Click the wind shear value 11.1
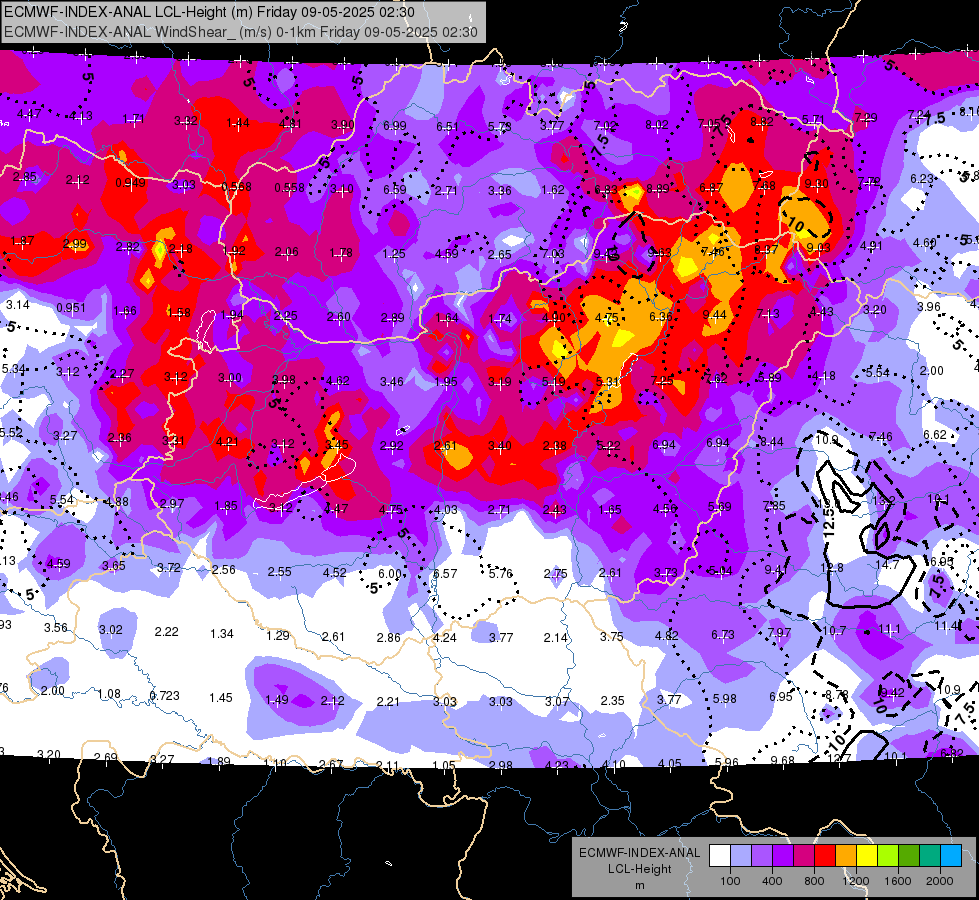 click(x=889, y=629)
